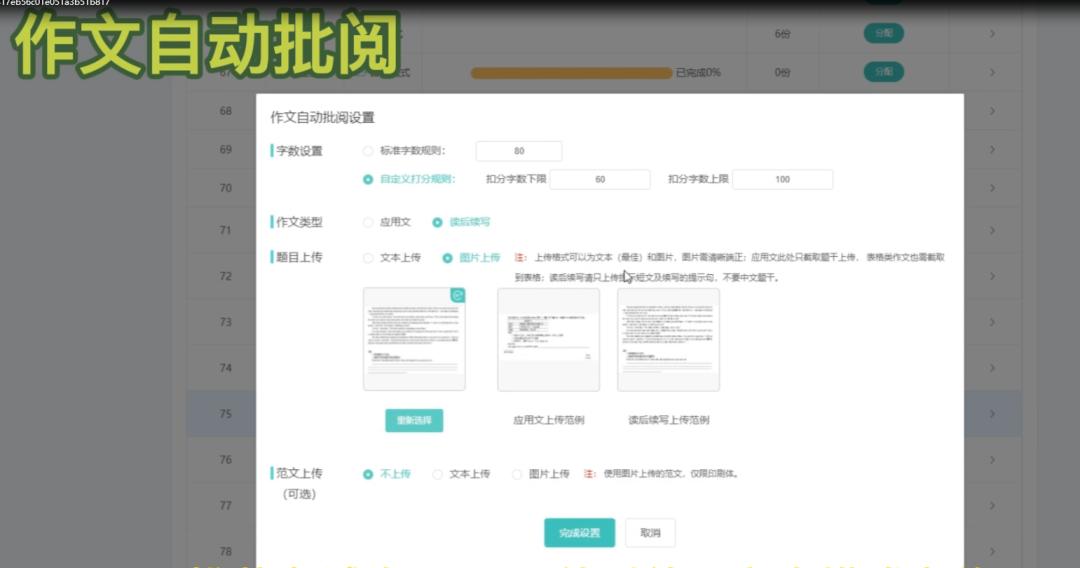This screenshot has width=1080, height=568.
Task: Click the 已完成0% progress bar
Action: coord(571,72)
